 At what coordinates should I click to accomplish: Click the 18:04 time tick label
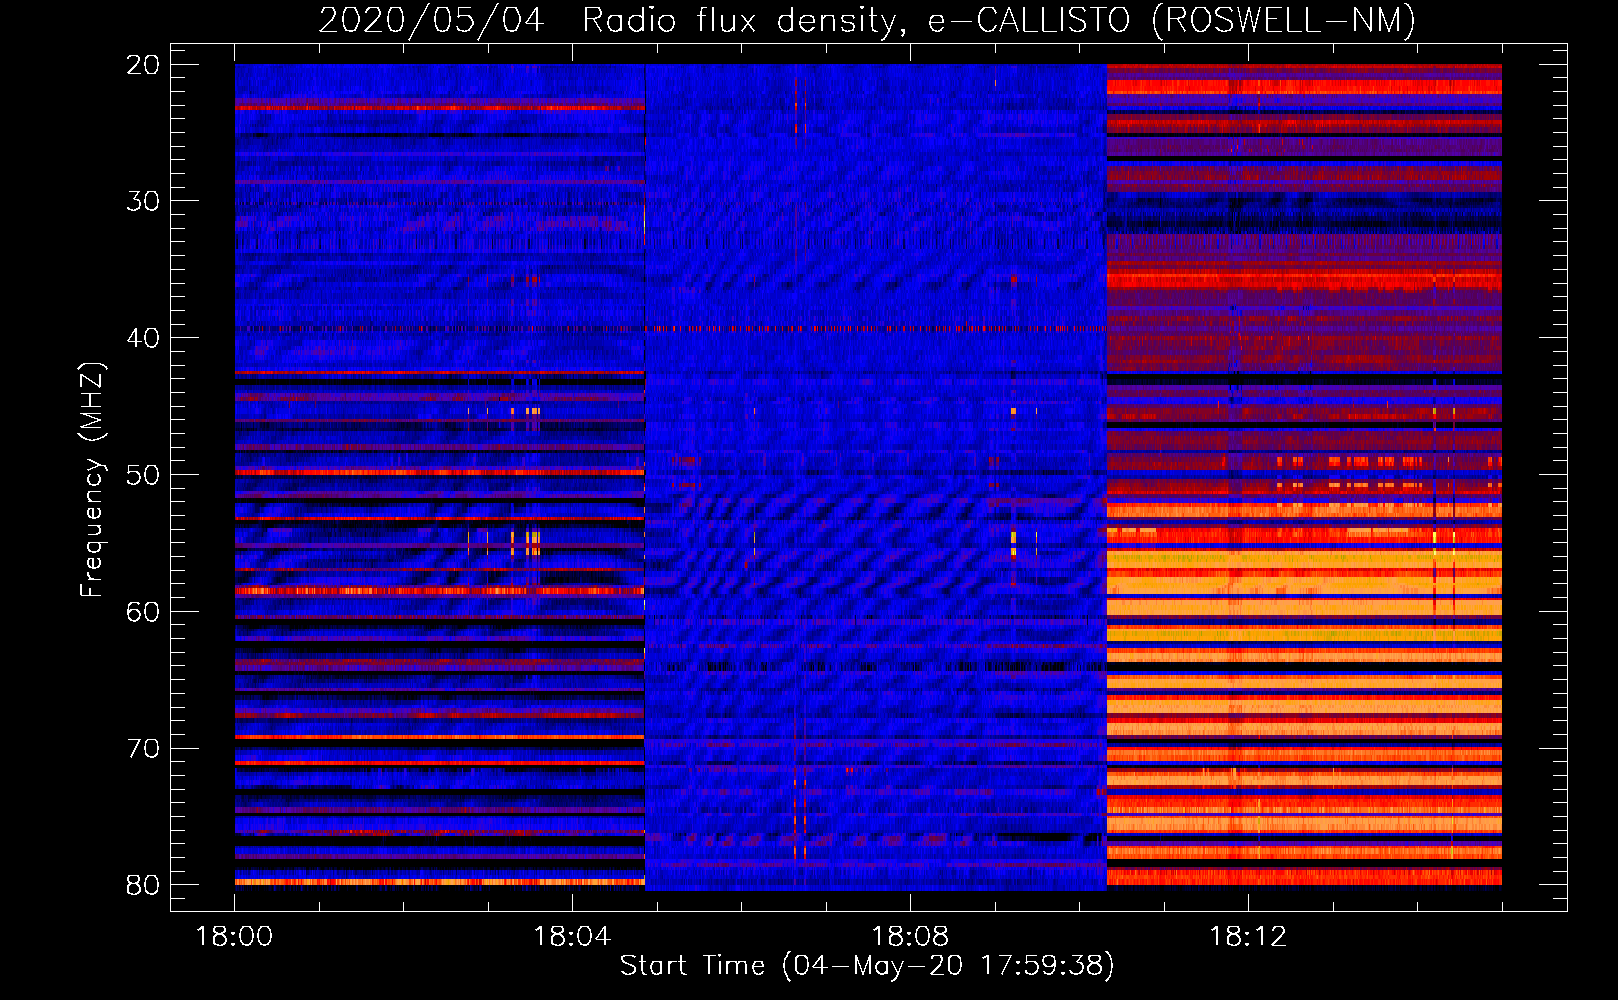pos(572,937)
